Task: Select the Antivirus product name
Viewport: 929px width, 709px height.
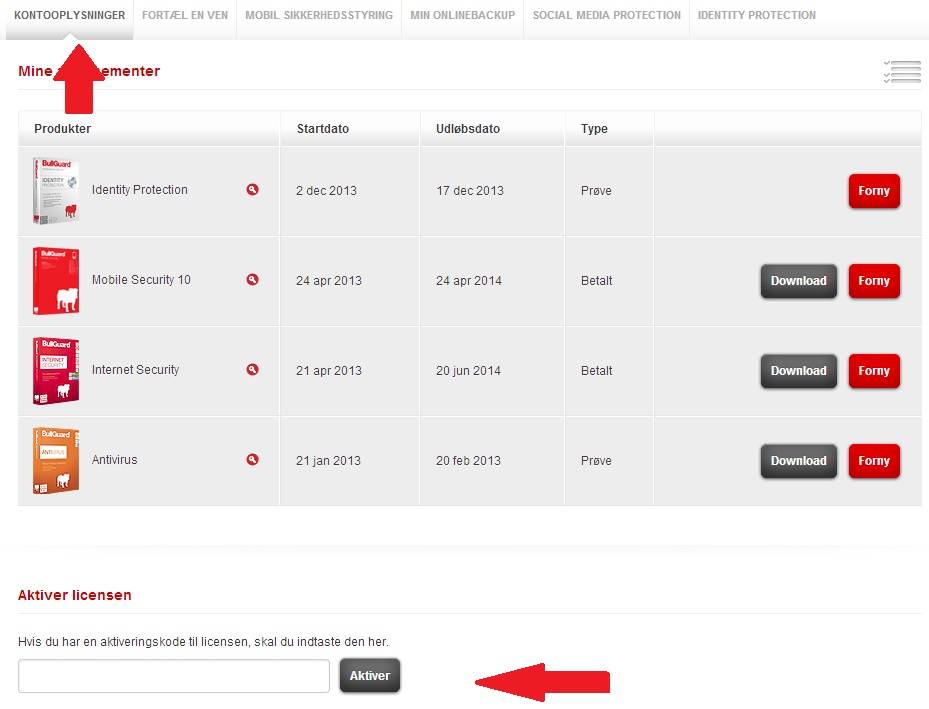Action: 114,460
